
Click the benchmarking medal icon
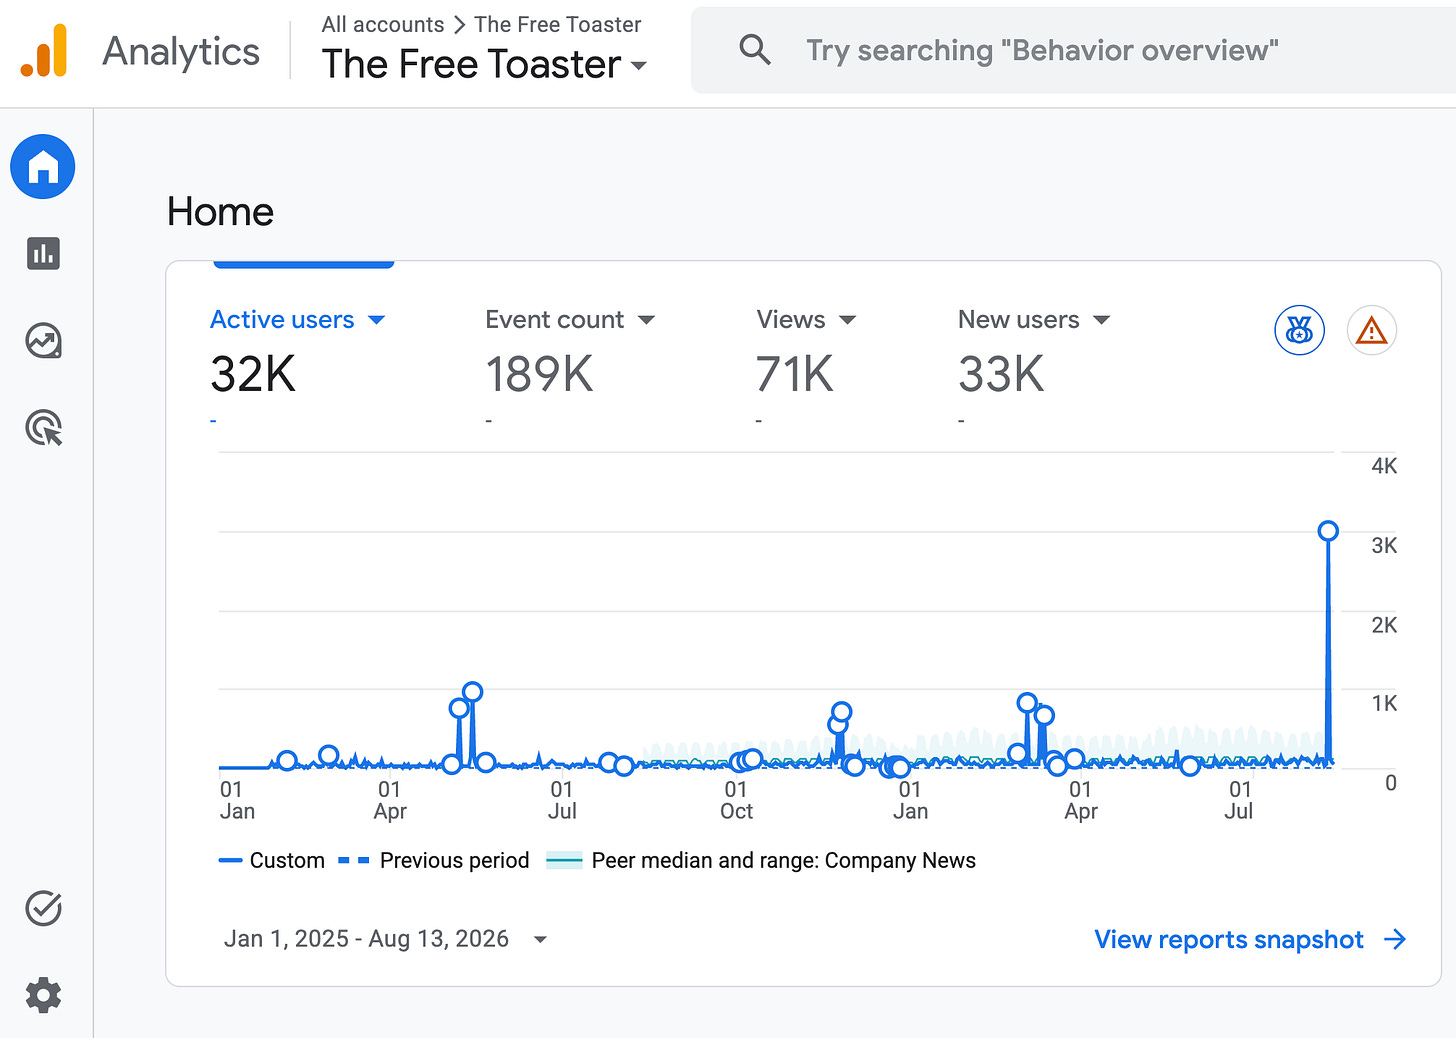(x=1299, y=330)
